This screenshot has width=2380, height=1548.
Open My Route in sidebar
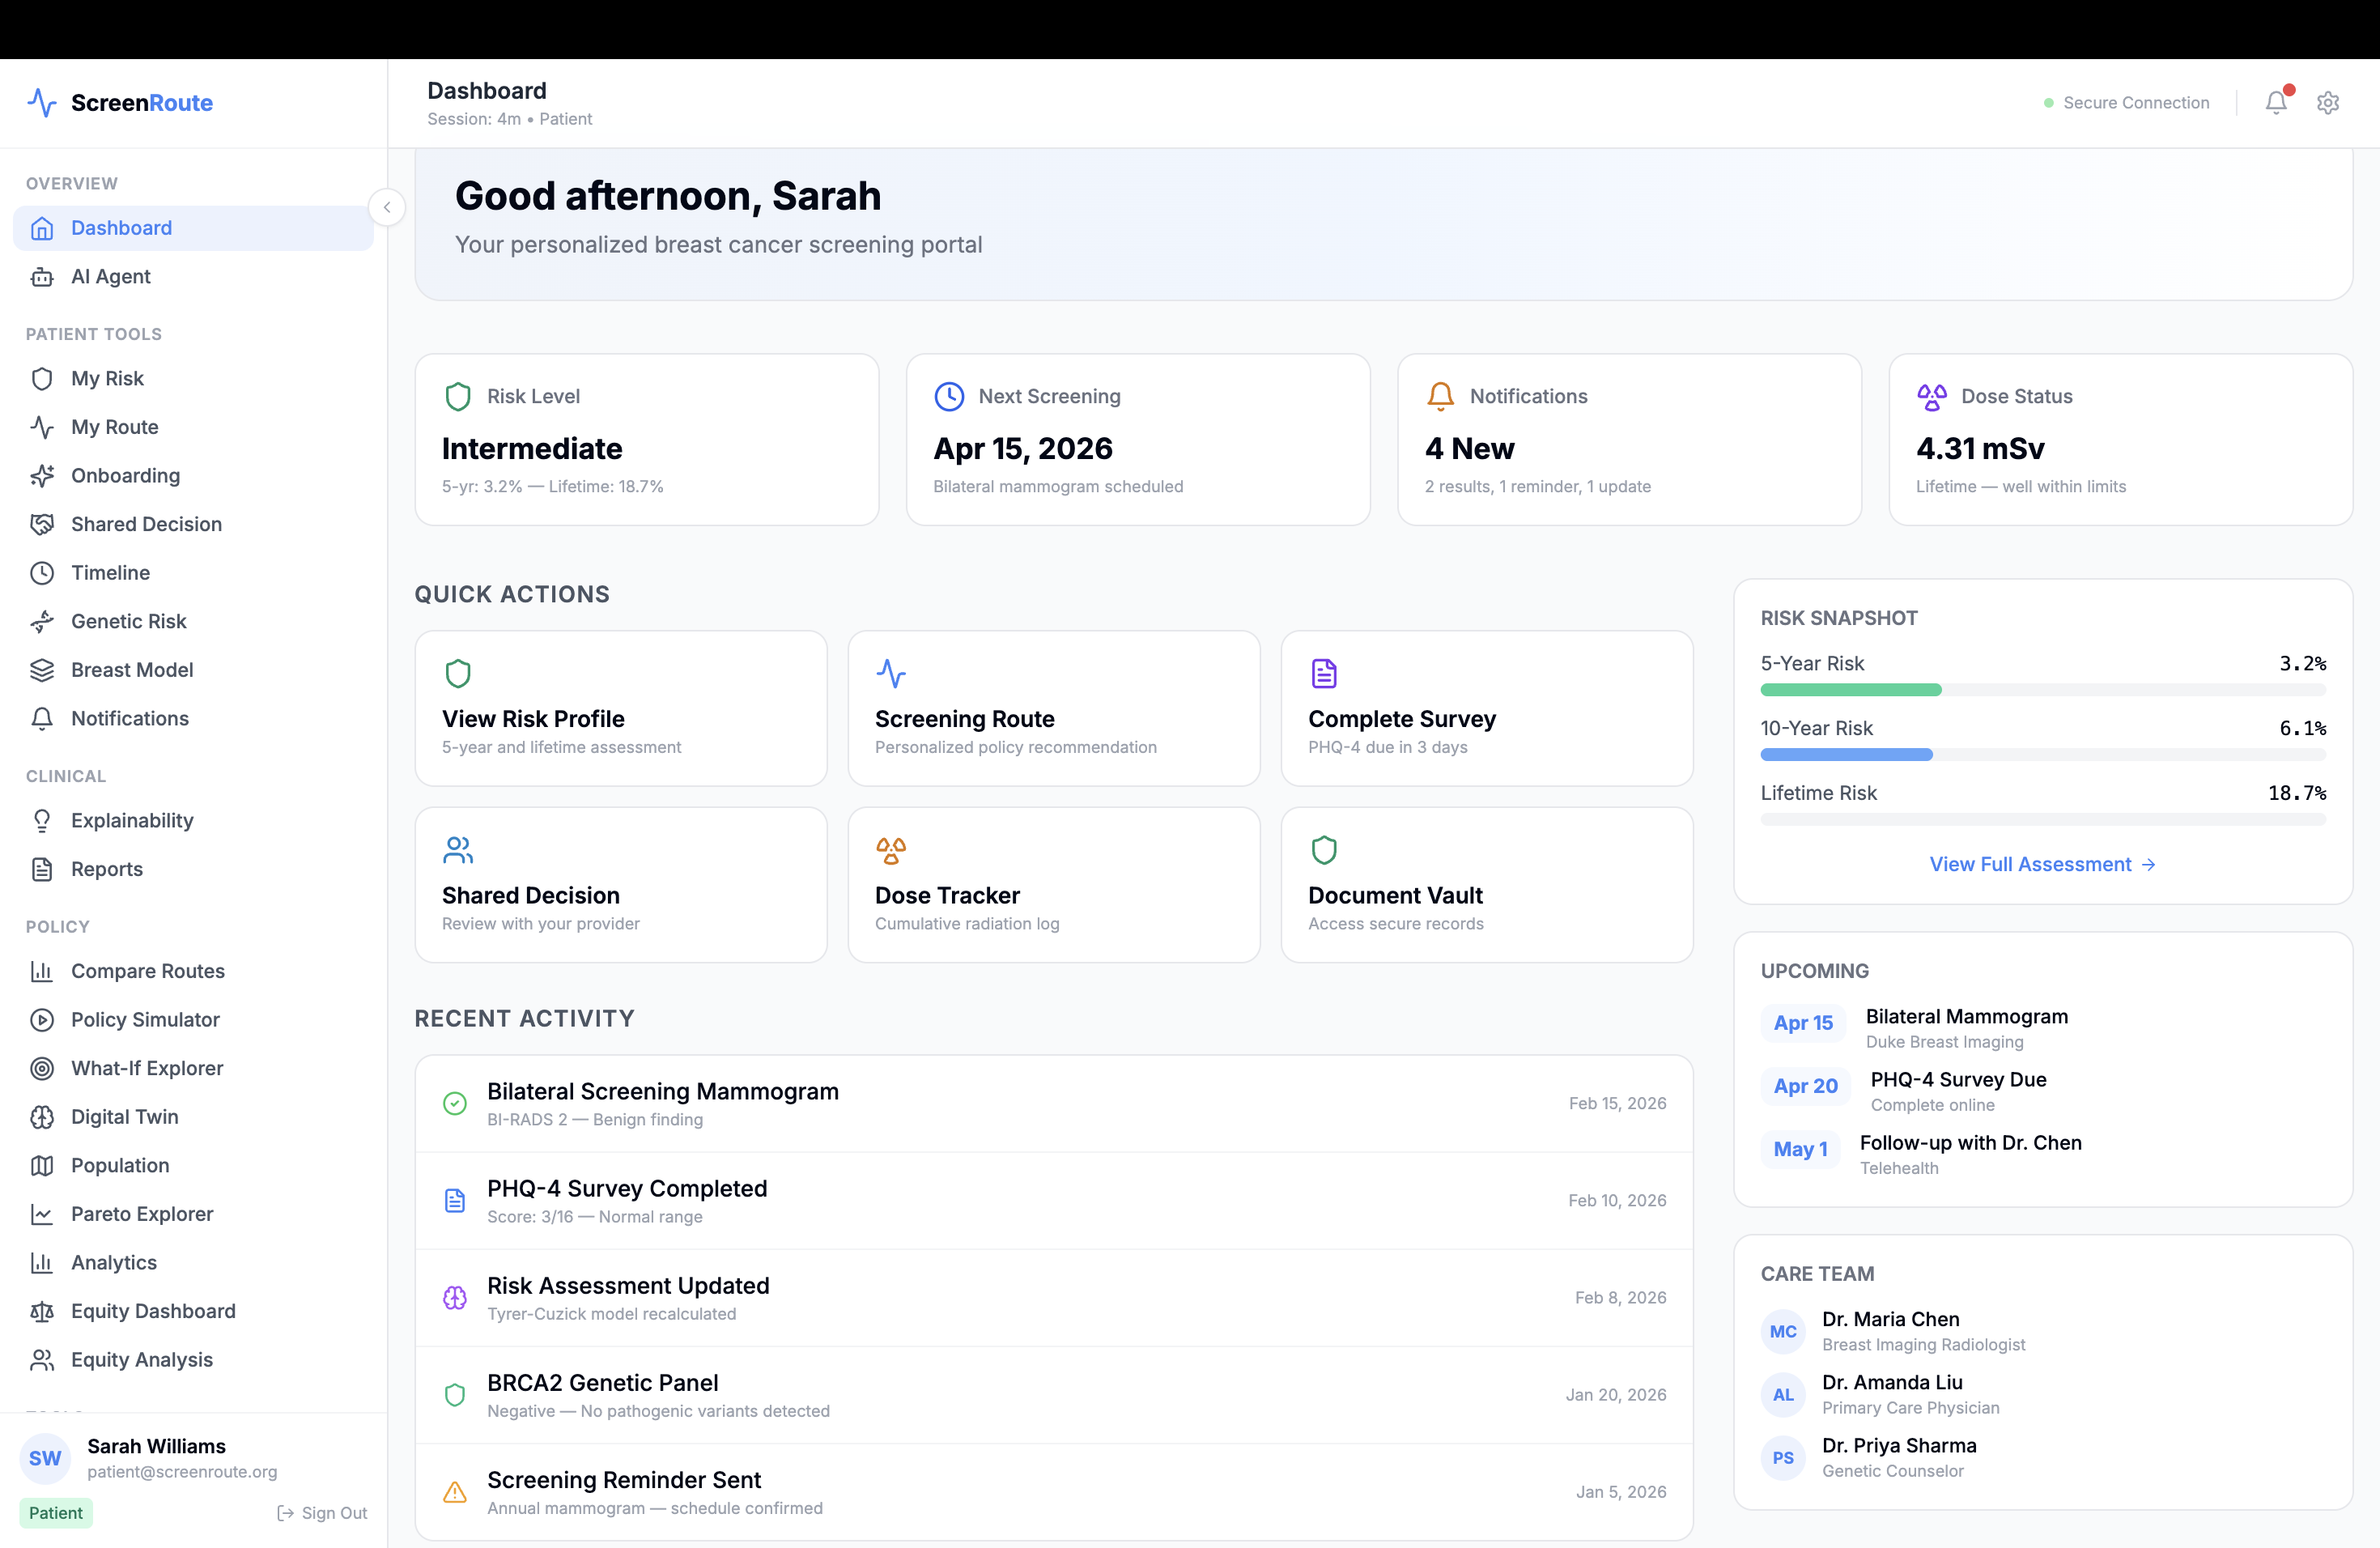tap(114, 427)
